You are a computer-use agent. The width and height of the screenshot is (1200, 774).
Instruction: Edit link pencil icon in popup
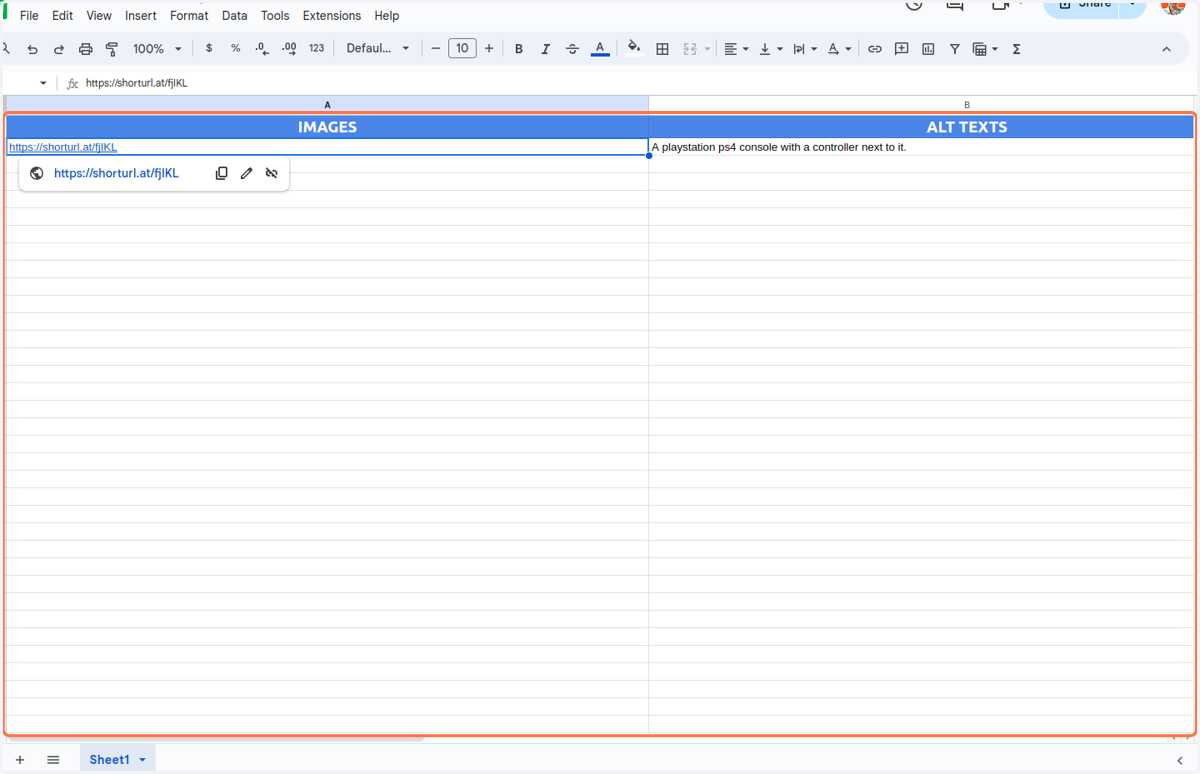(x=247, y=173)
